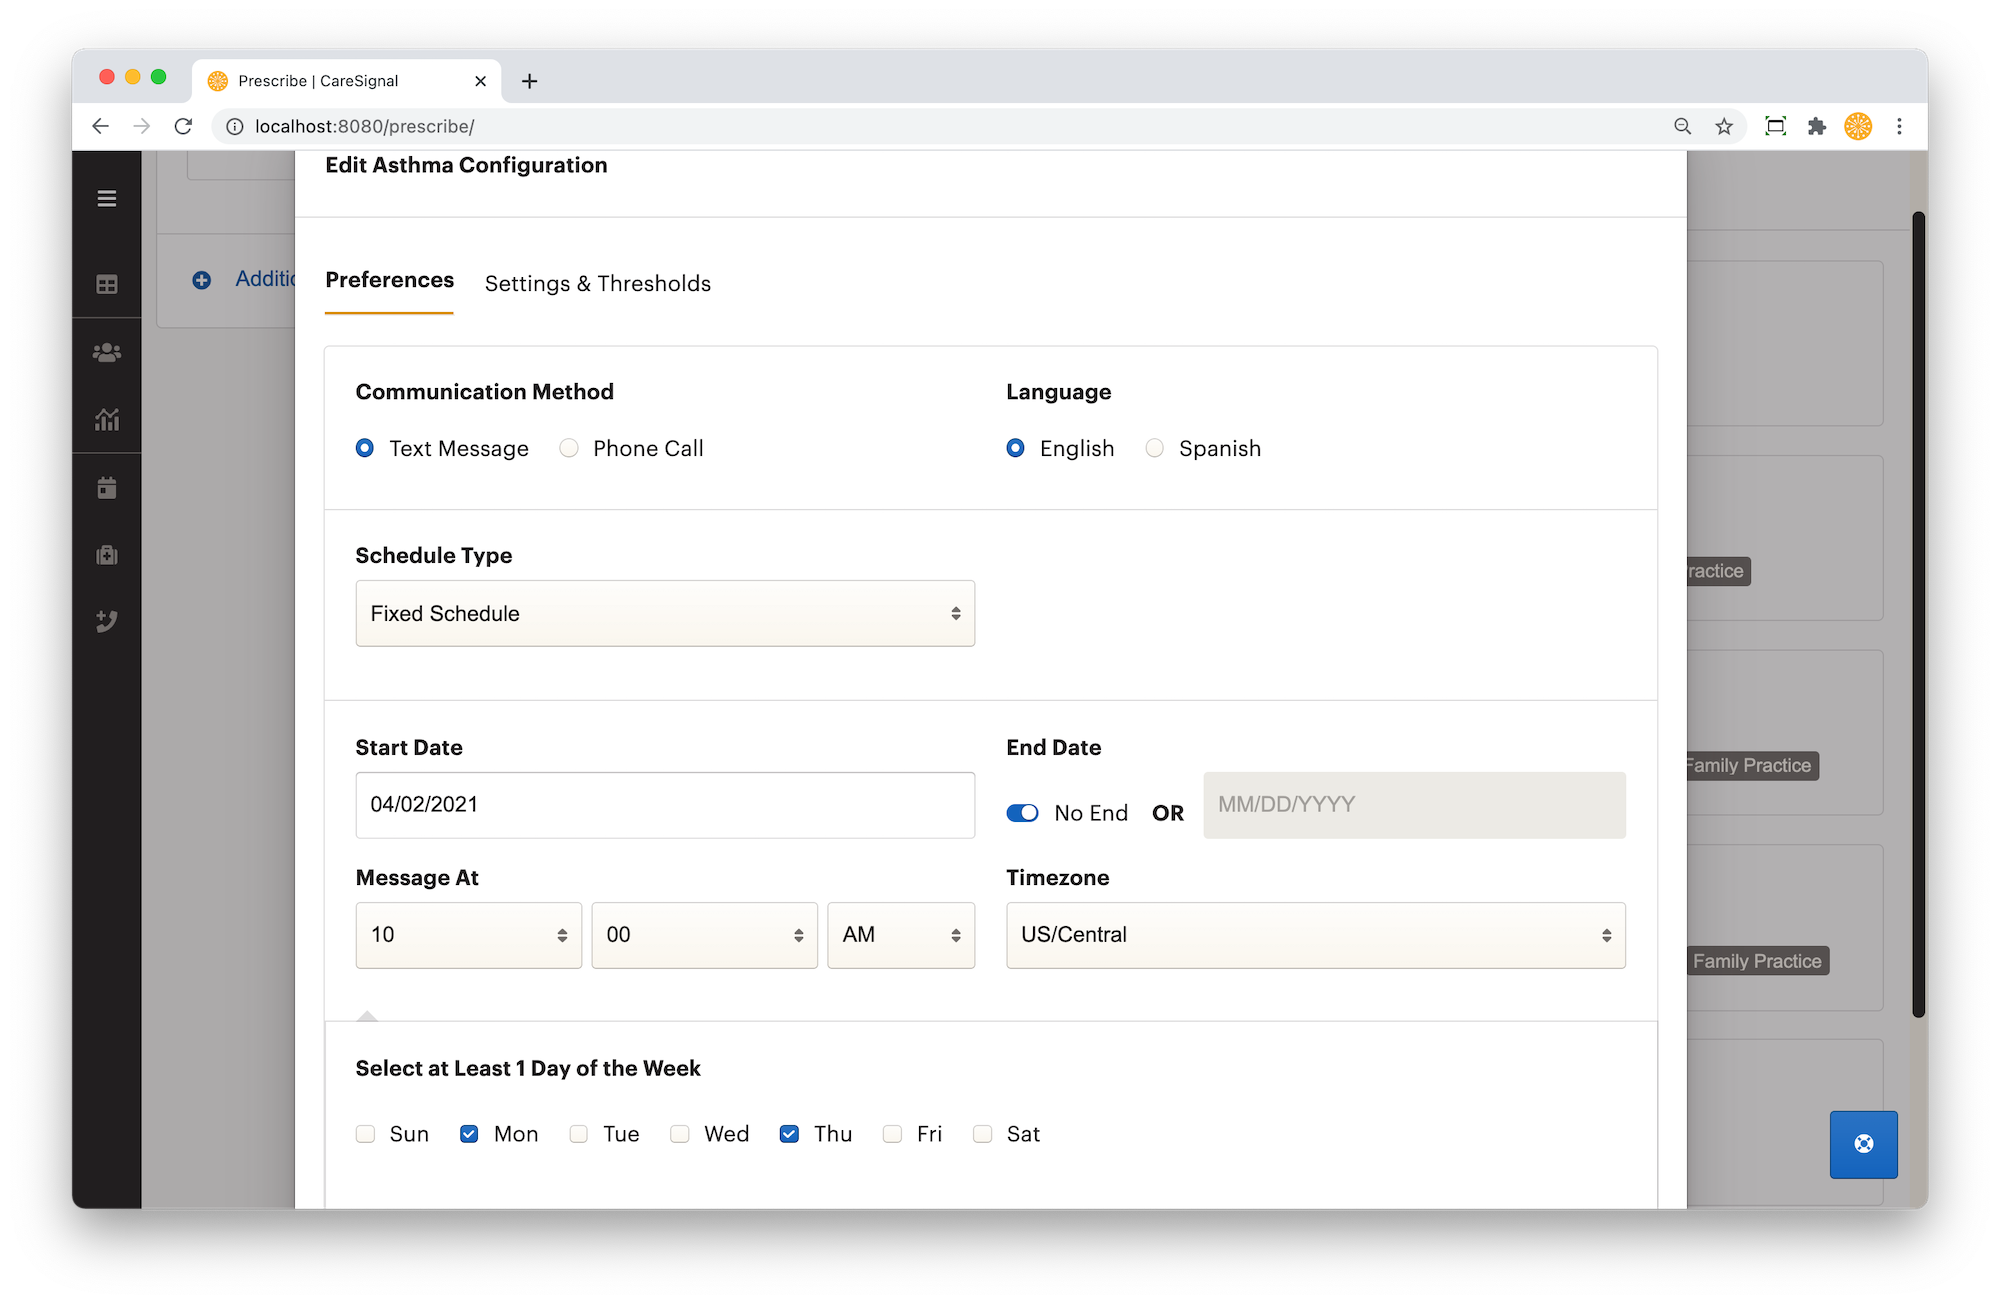The image size is (2000, 1304).
Task: Open the medical kit icon in sidebar
Action: tap(107, 555)
